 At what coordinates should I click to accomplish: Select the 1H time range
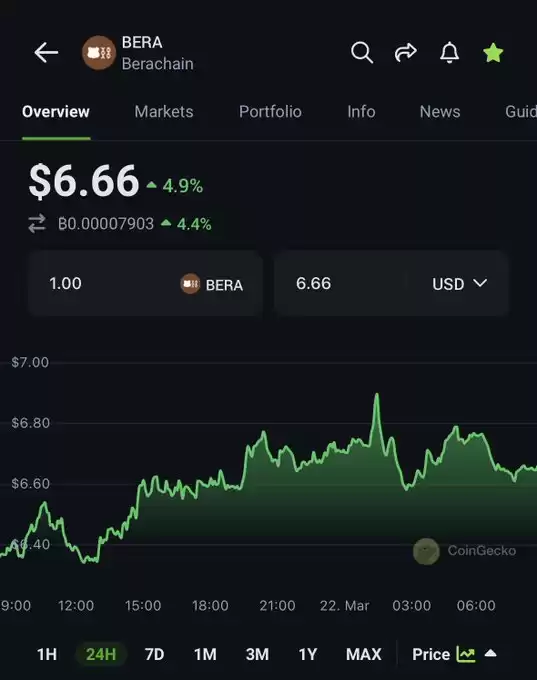click(47, 654)
